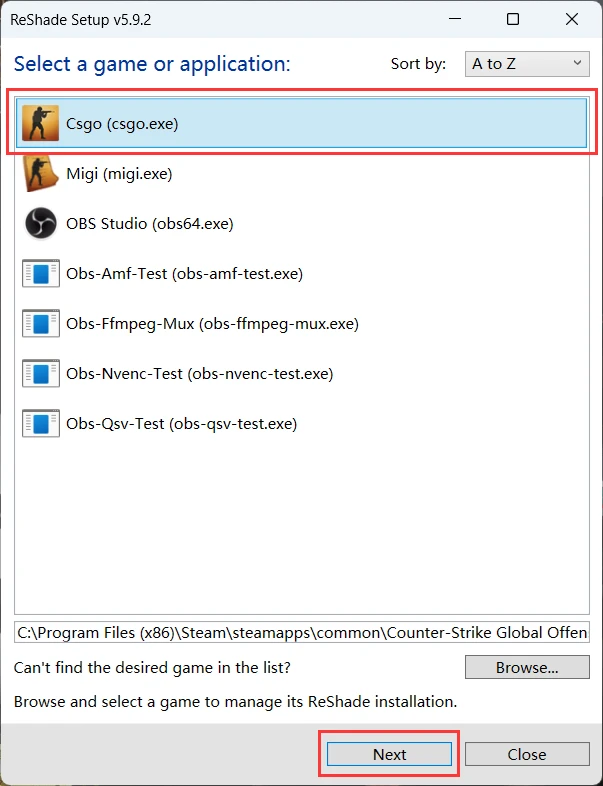Click the Next button
603x786 pixels.
pyautogui.click(x=389, y=754)
